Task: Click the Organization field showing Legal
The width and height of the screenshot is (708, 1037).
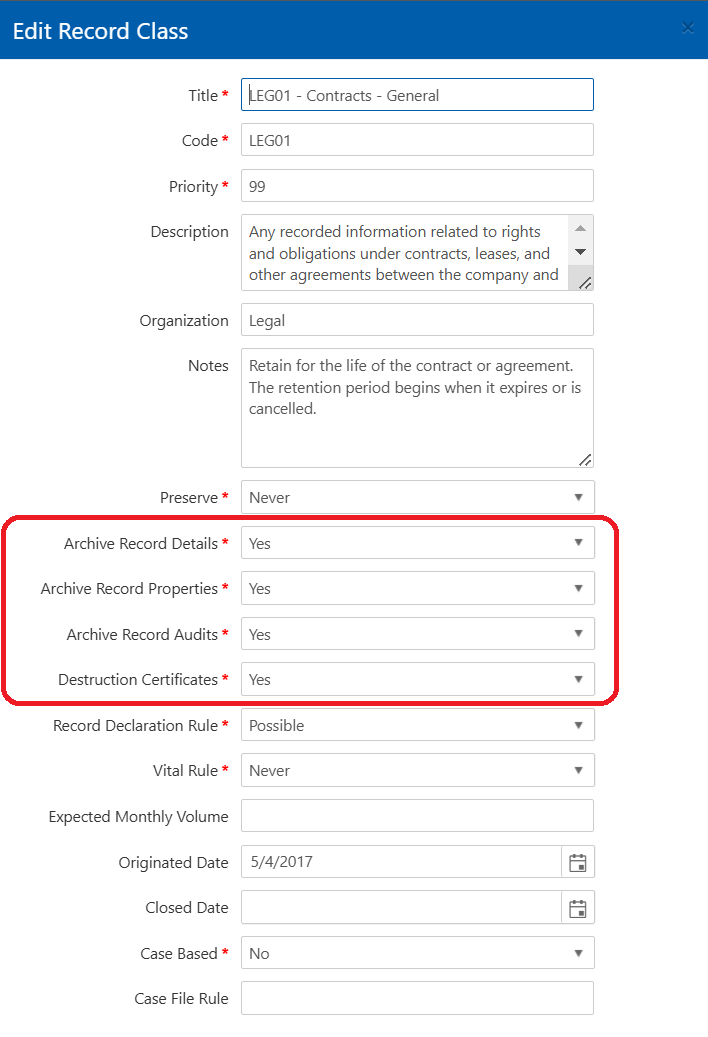Action: [417, 320]
